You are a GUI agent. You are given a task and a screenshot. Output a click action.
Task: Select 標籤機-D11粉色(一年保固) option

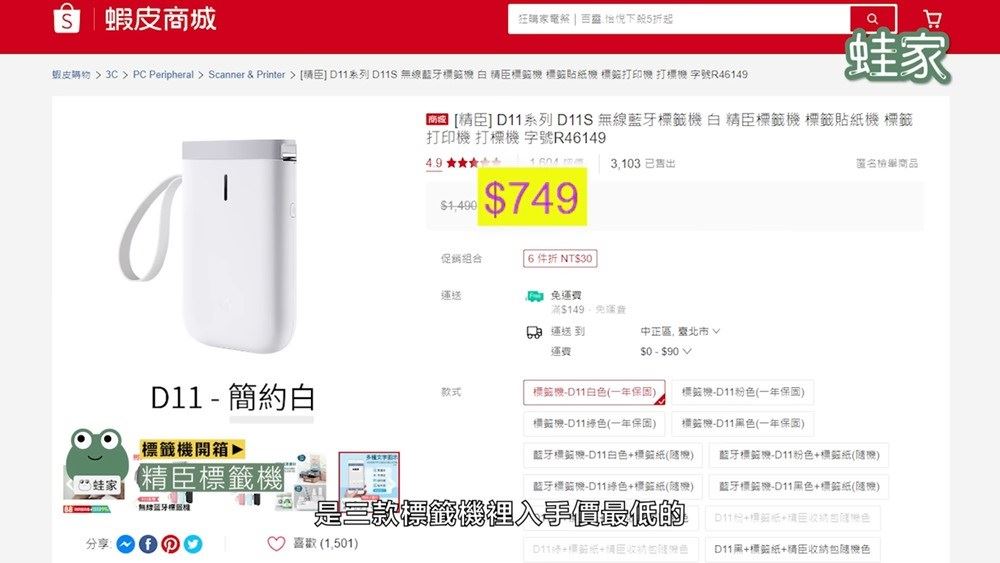coord(742,392)
